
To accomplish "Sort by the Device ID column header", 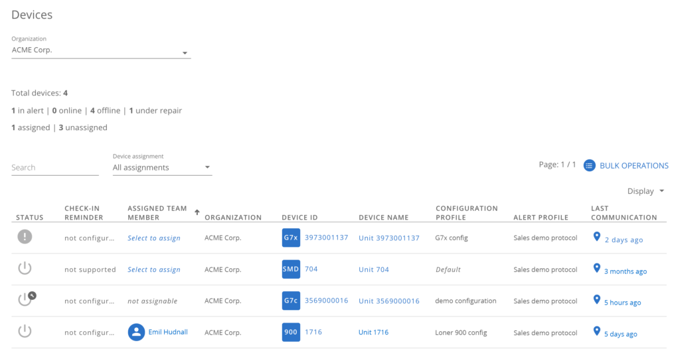I will [x=300, y=217].
